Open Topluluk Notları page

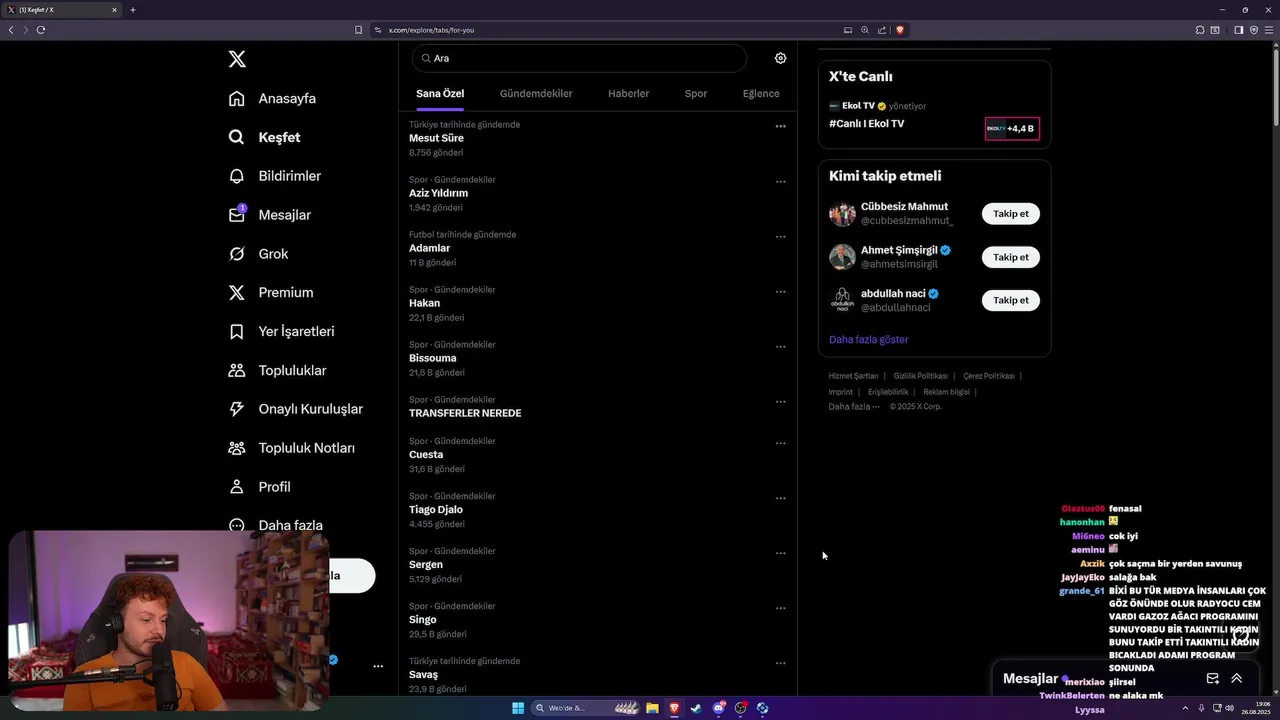pos(291,448)
